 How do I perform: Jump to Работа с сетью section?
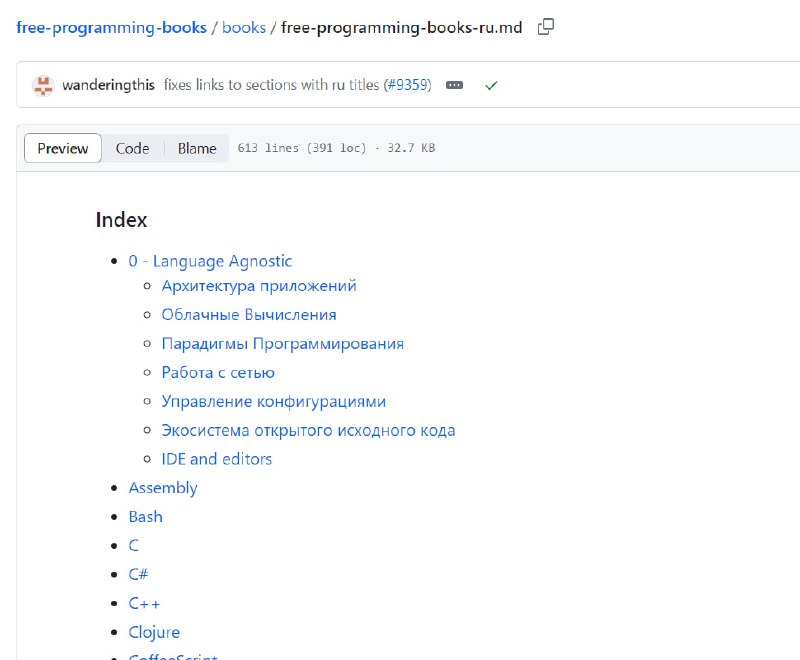coord(218,373)
